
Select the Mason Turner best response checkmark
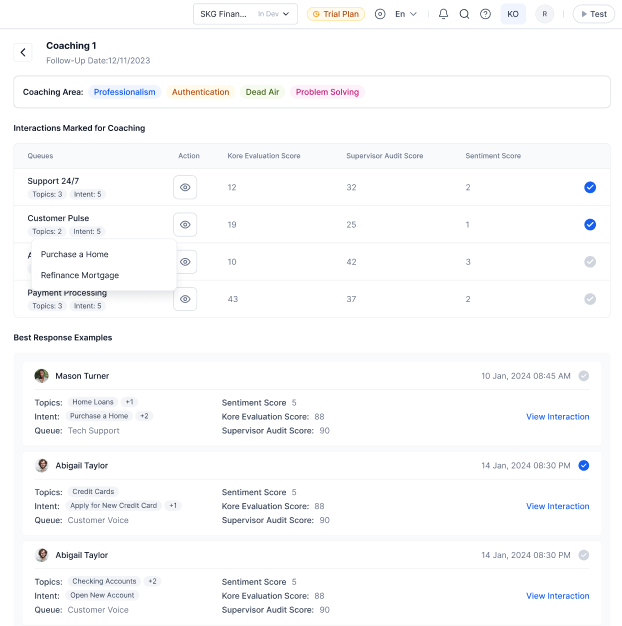coord(583,376)
